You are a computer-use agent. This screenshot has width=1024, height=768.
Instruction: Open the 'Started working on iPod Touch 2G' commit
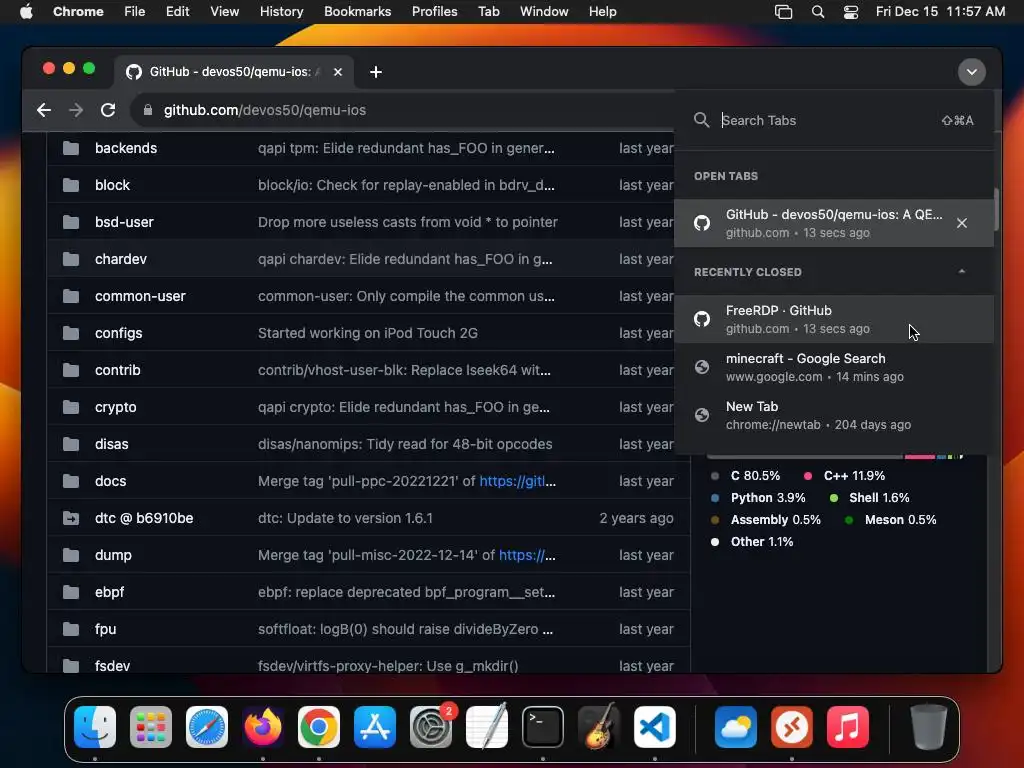point(368,333)
